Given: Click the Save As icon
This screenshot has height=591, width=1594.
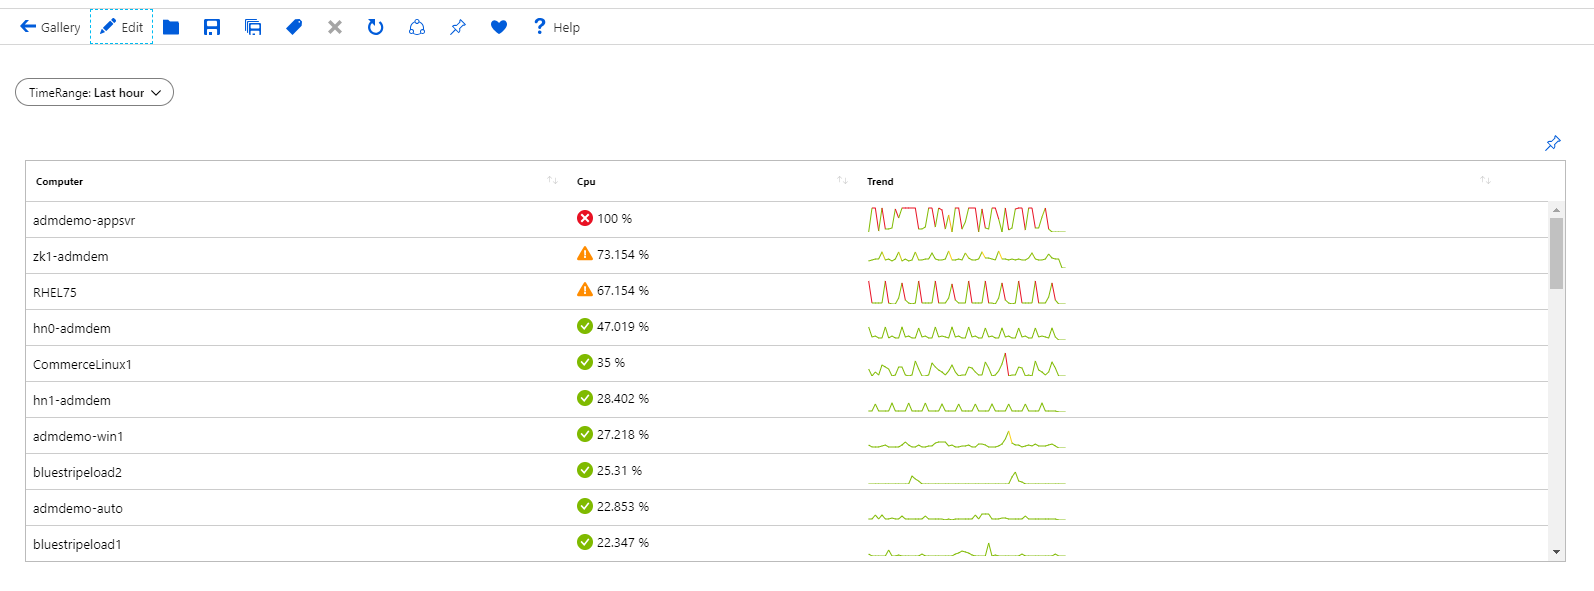Looking at the screenshot, I should point(253,27).
